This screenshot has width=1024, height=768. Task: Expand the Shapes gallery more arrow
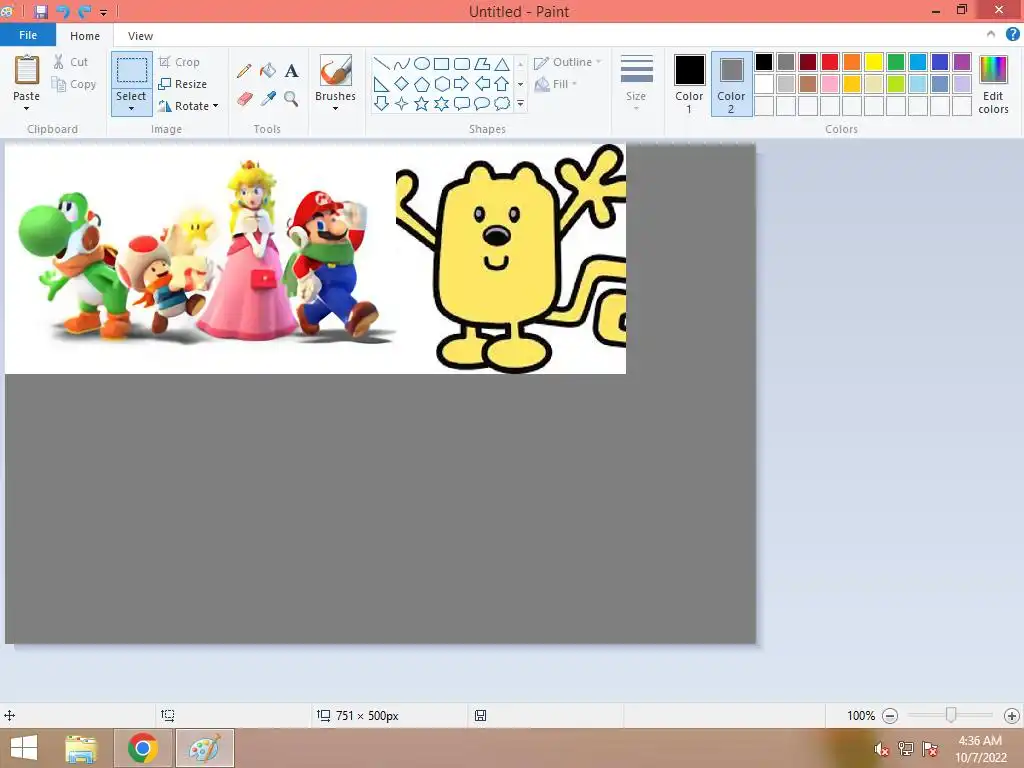coord(520,103)
